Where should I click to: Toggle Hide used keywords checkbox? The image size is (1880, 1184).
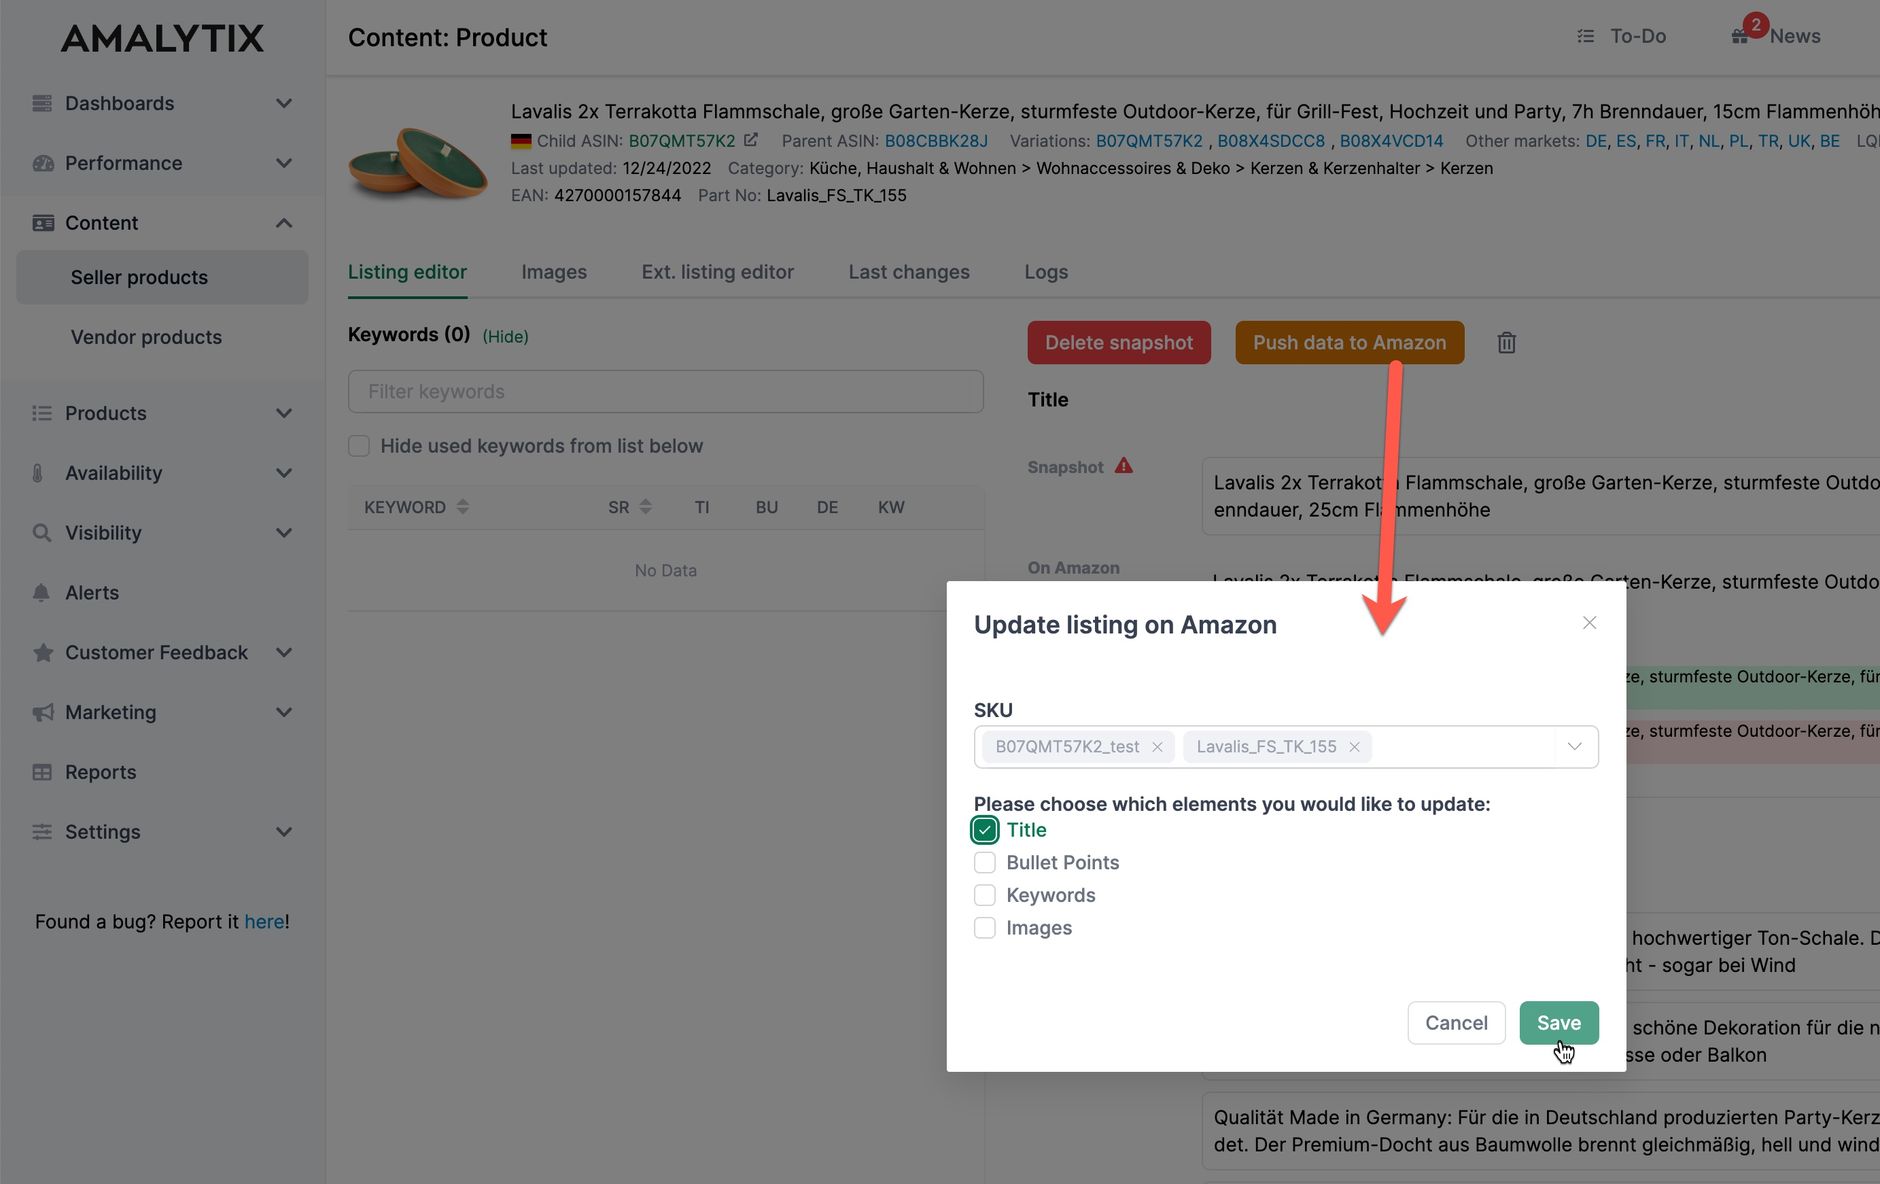359,446
